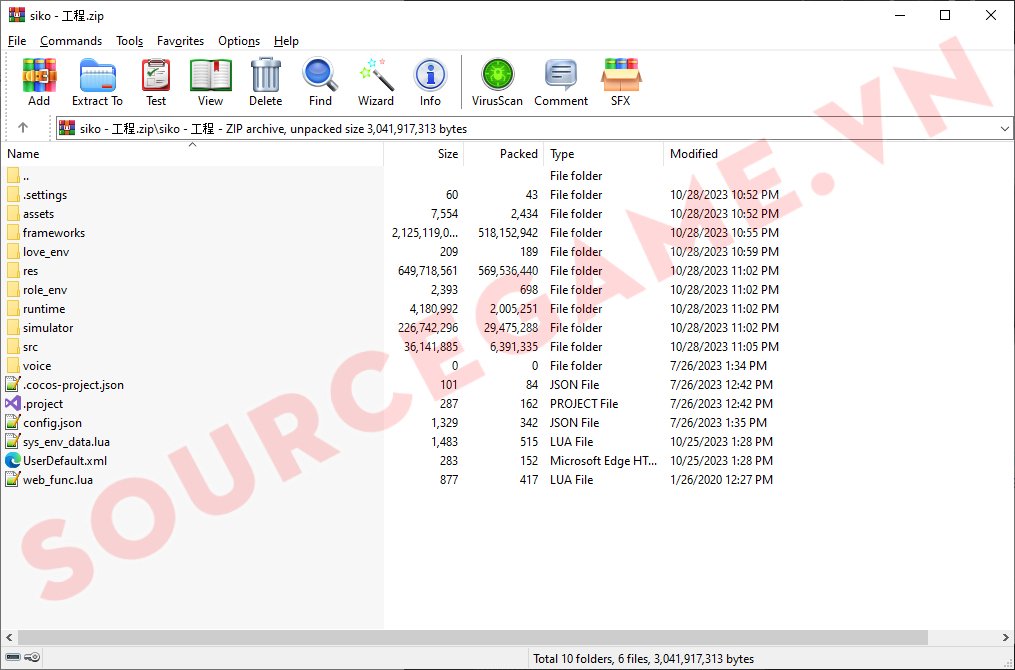Select the frameworks folder

(54, 233)
